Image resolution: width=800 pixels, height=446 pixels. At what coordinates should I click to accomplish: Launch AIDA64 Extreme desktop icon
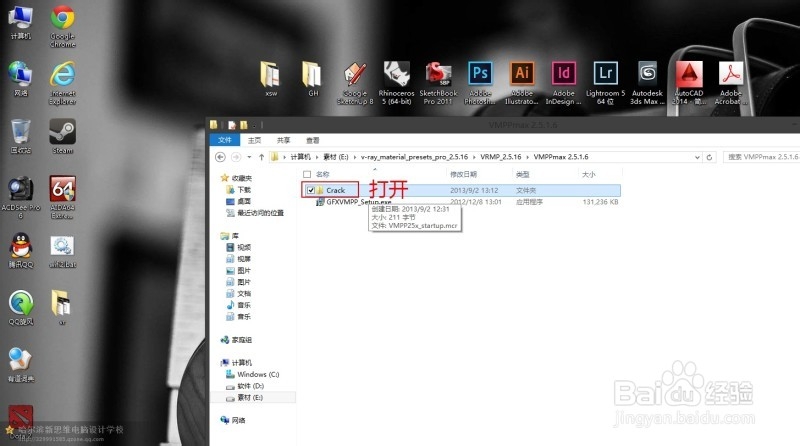point(62,197)
